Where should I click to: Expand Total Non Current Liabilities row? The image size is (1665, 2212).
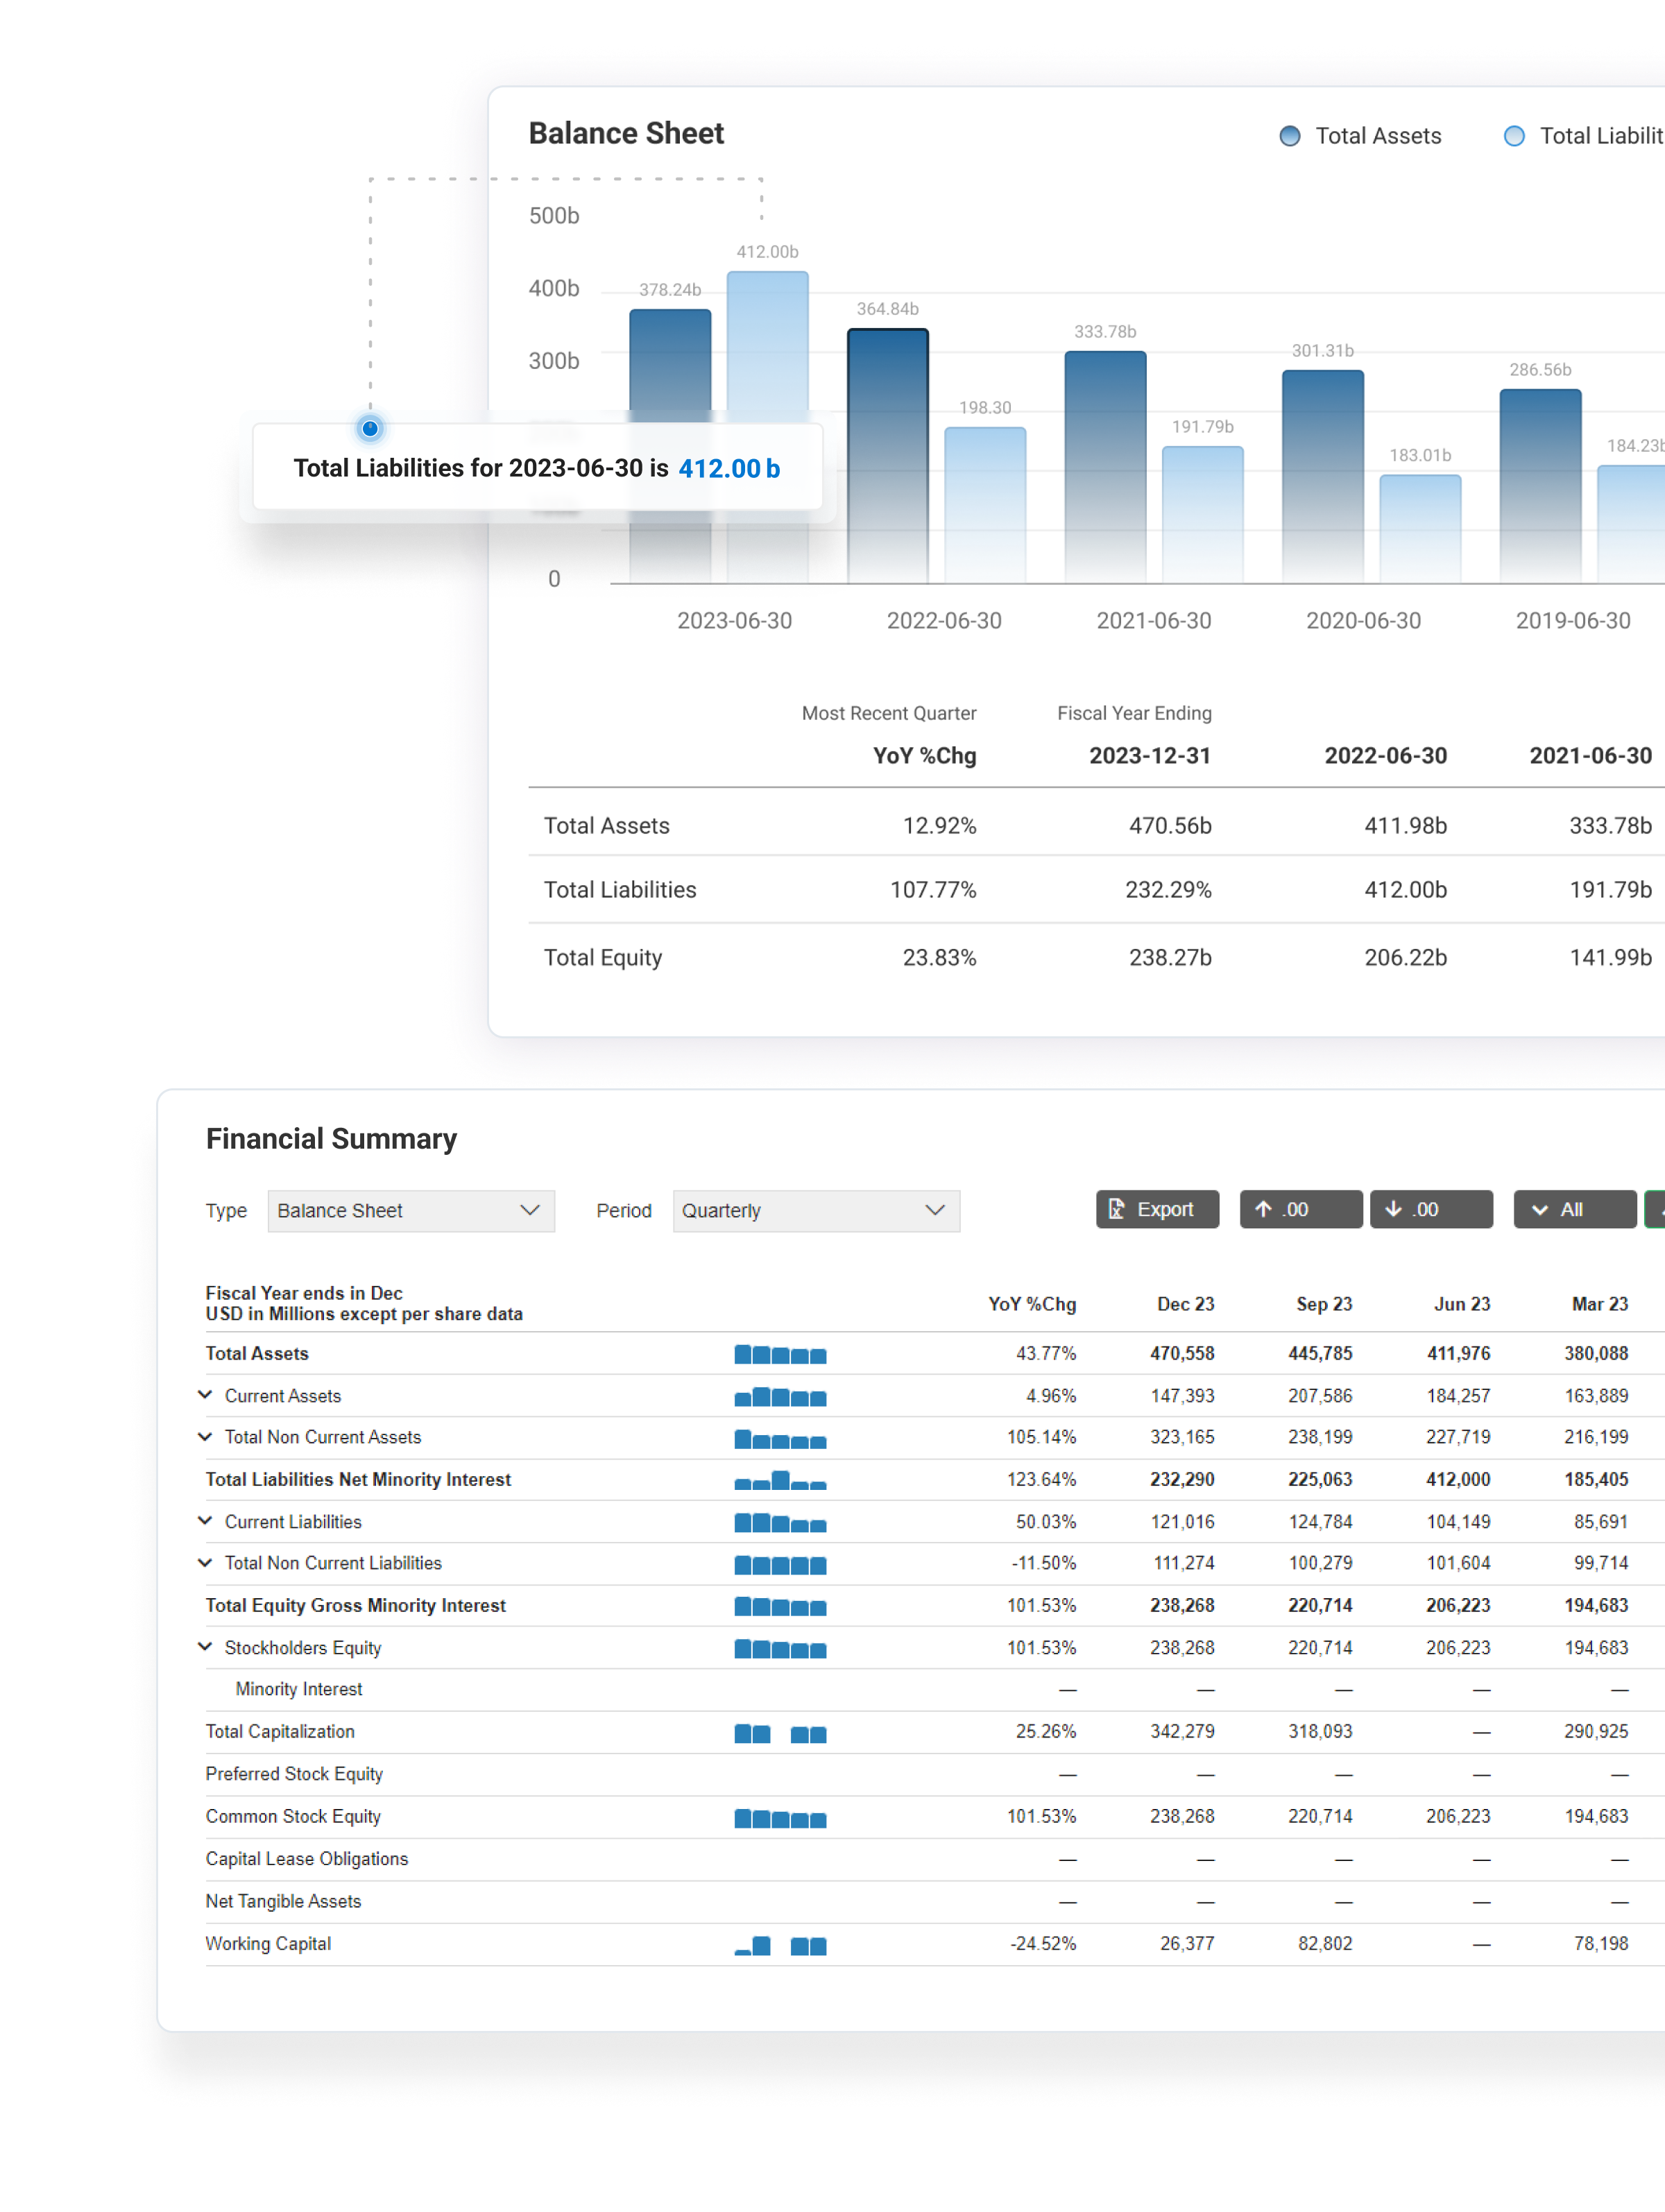[205, 1562]
